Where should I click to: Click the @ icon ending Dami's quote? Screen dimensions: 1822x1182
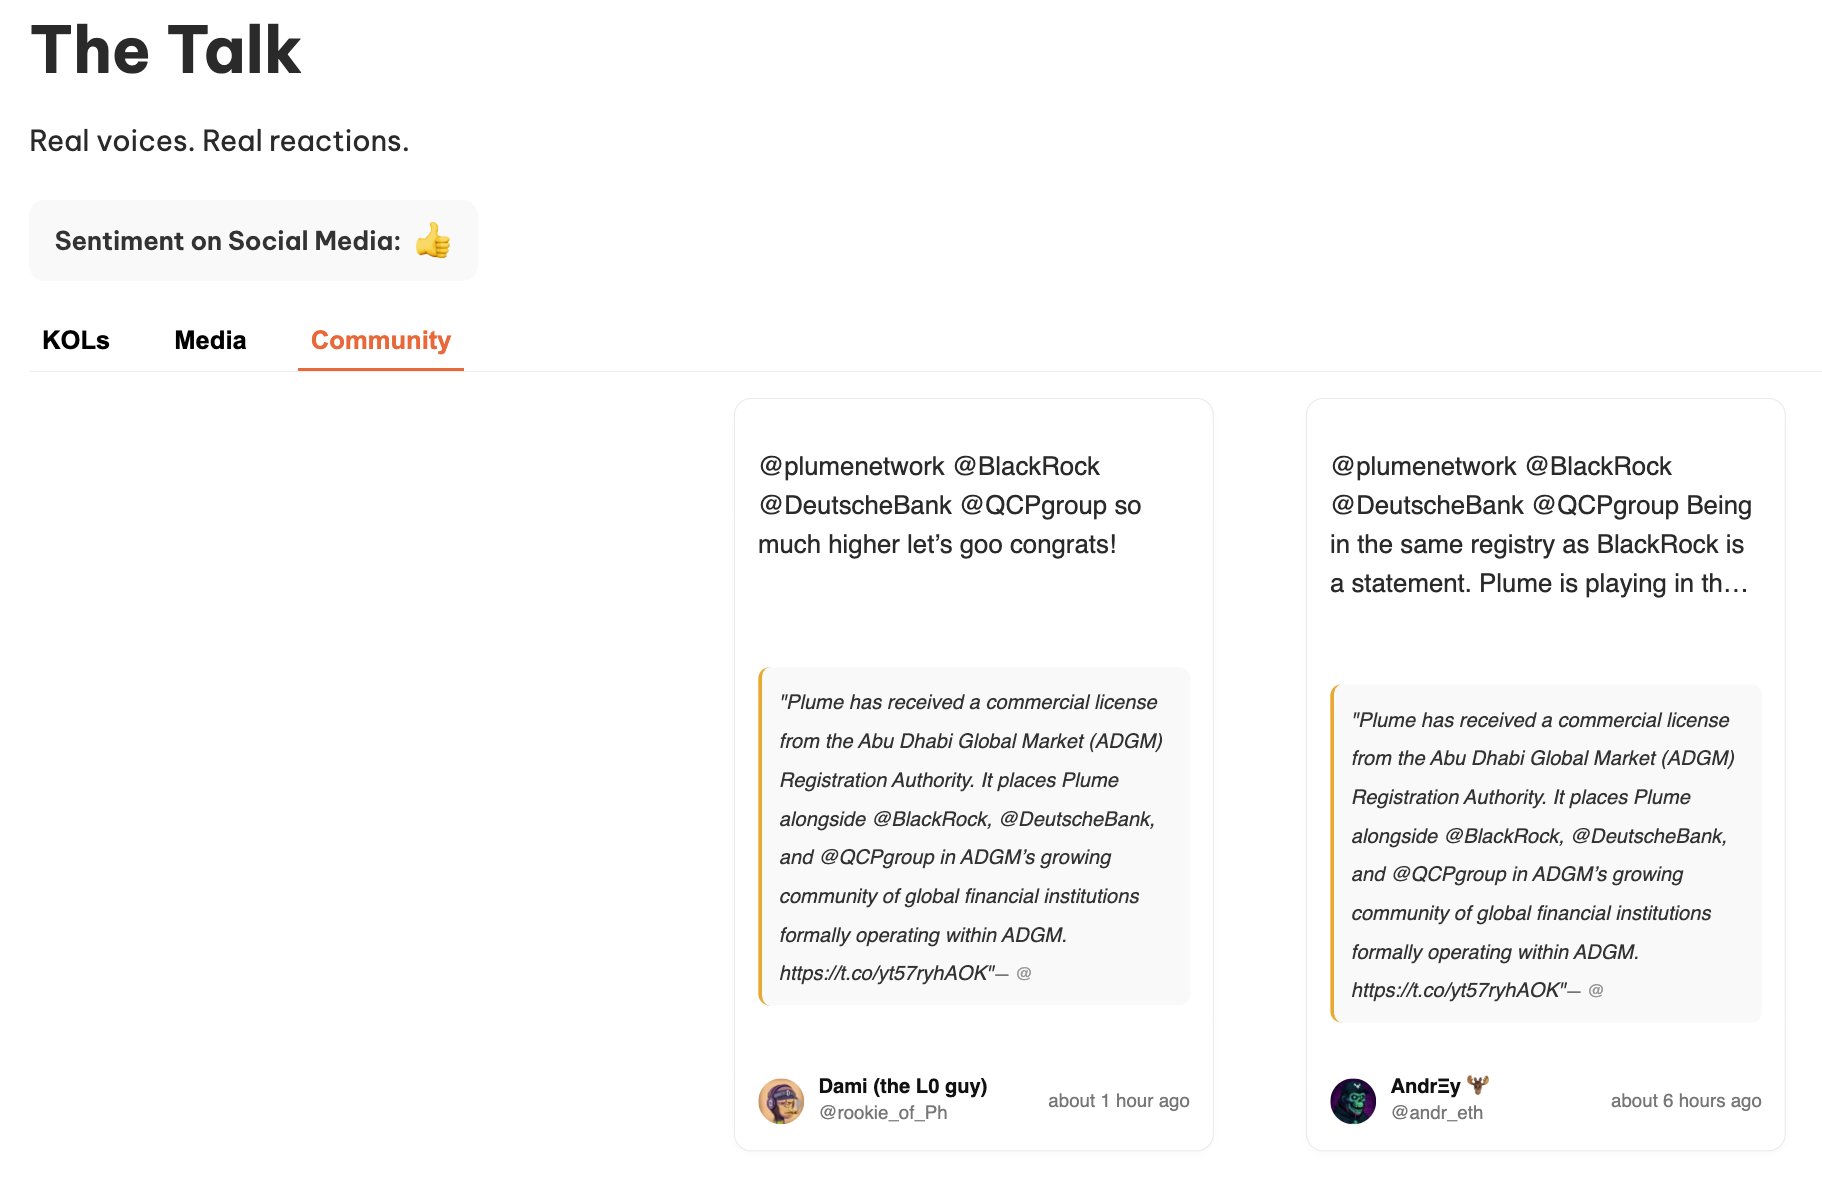(x=1024, y=973)
